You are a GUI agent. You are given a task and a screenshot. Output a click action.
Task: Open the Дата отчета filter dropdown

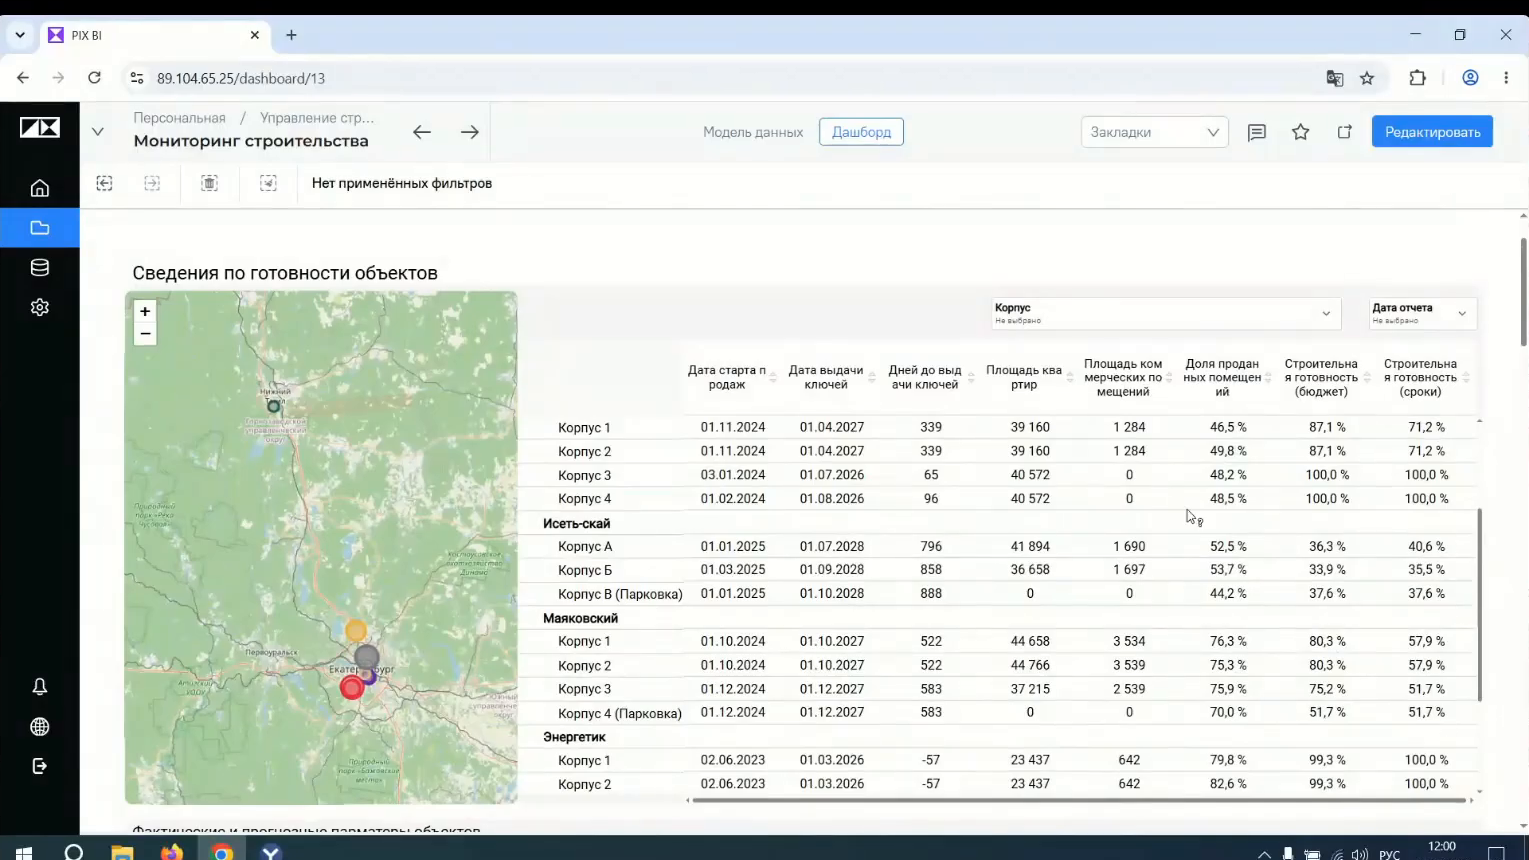click(x=1421, y=314)
